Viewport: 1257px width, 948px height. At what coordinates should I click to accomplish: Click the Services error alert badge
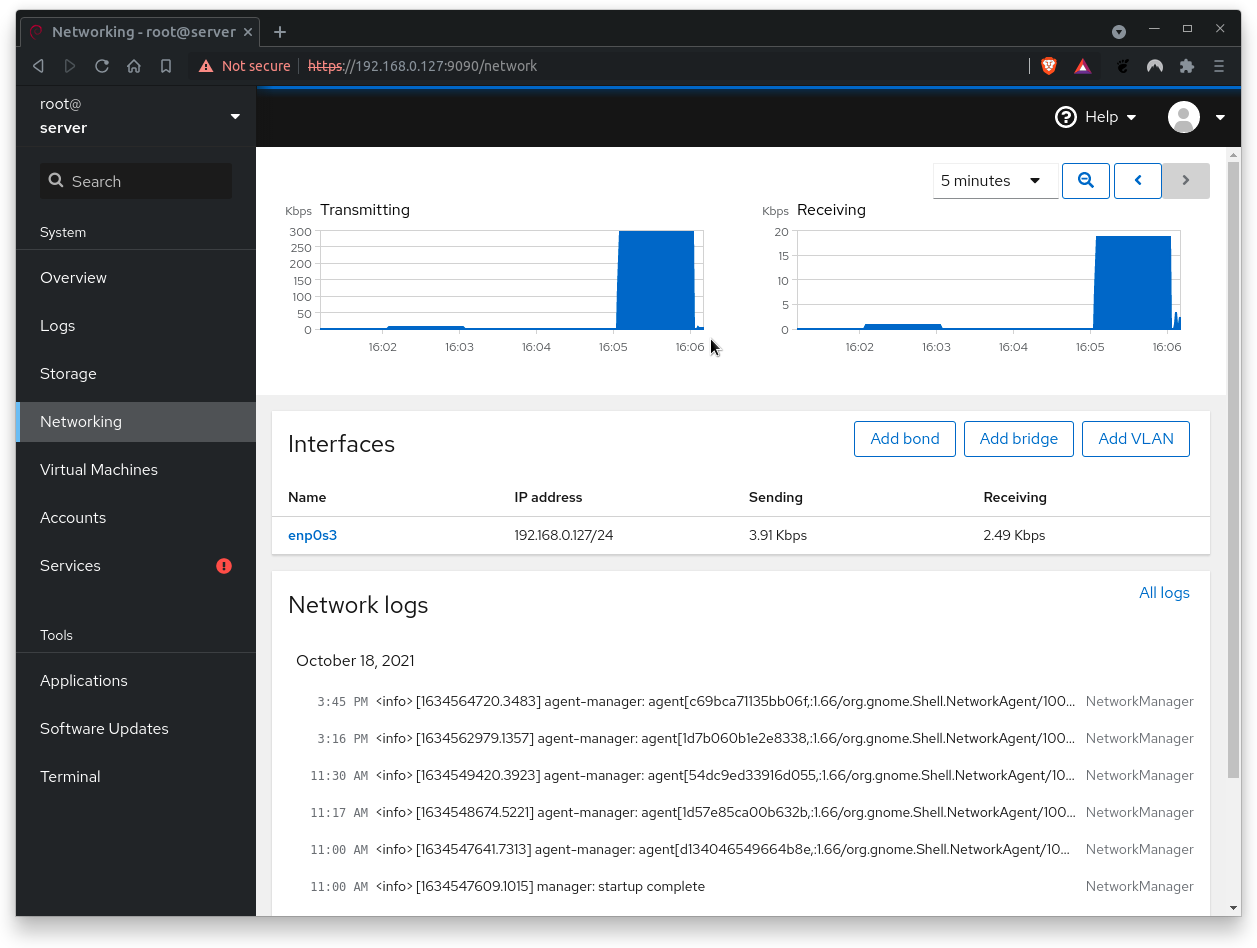click(x=224, y=566)
